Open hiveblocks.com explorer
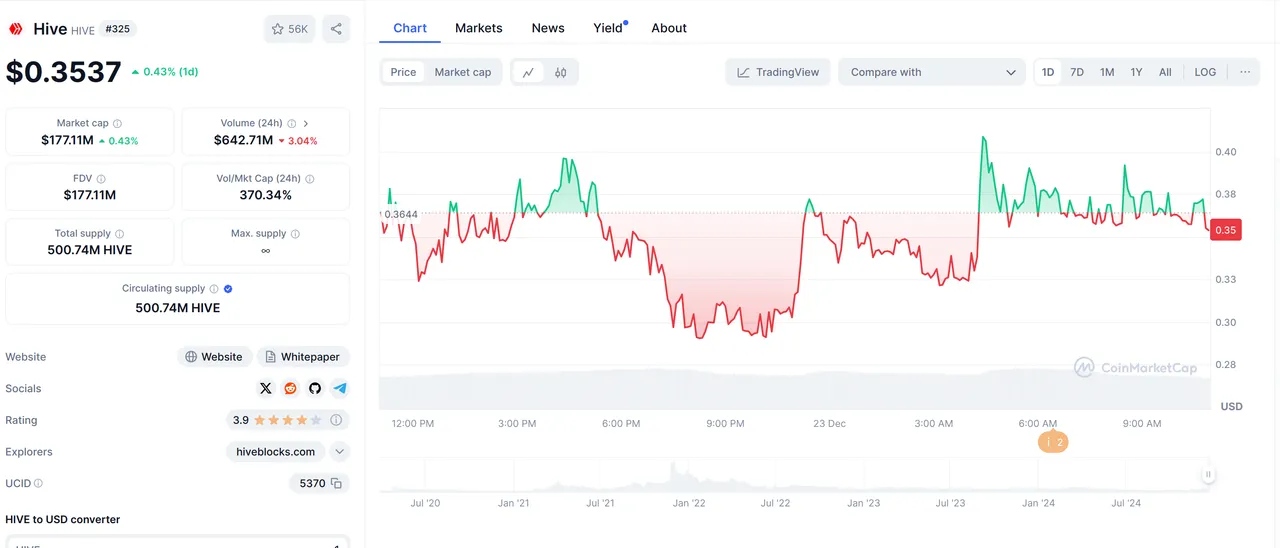1280x548 pixels. point(276,452)
